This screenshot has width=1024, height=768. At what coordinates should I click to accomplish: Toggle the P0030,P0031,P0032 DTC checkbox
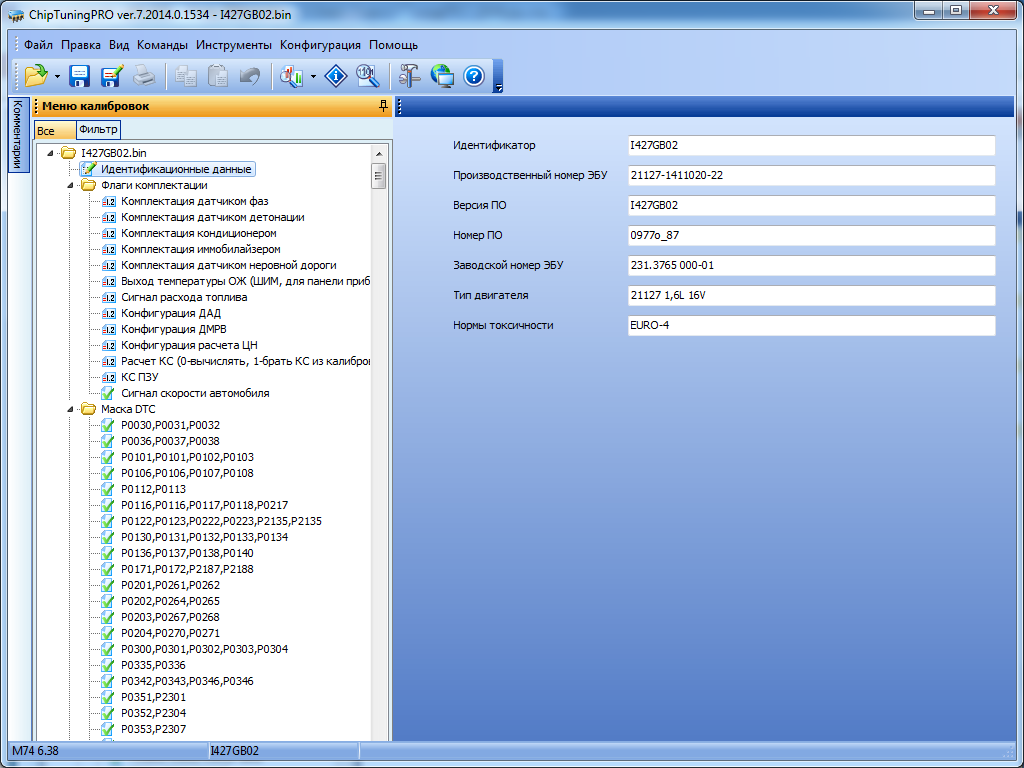[108, 425]
